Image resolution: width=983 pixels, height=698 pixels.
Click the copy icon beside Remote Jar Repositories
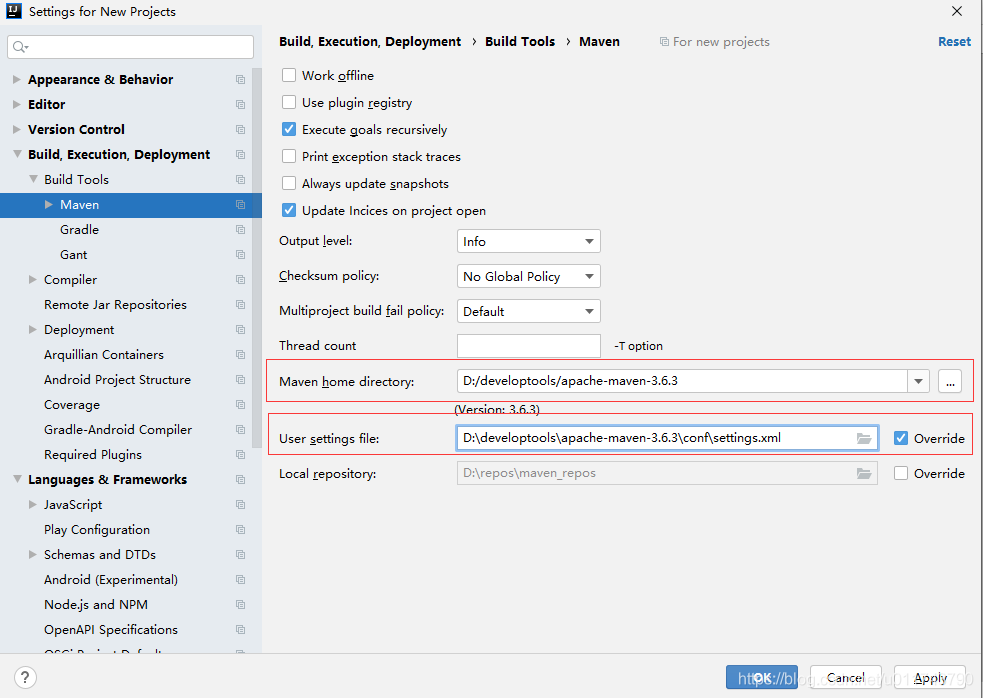(x=240, y=305)
